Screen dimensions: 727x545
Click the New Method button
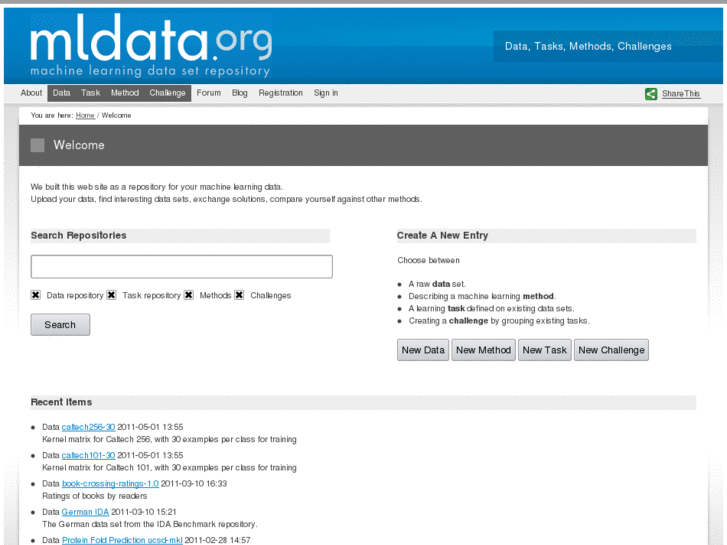[484, 350]
